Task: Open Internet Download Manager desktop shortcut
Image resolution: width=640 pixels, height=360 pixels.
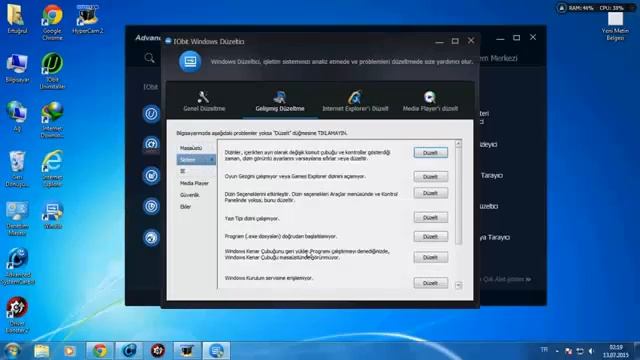Action: point(52,120)
